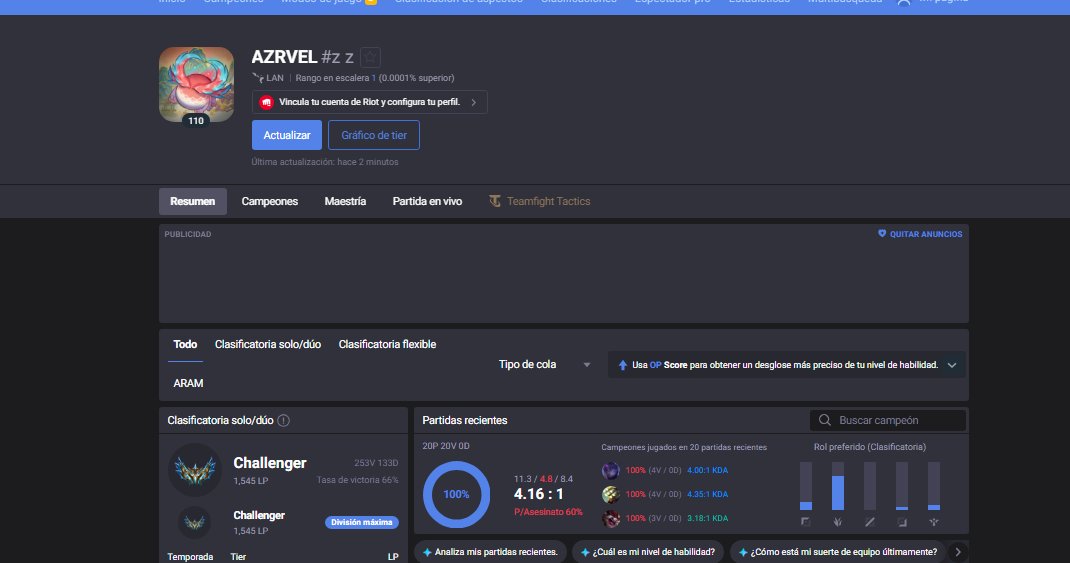The height and width of the screenshot is (563, 1070).
Task: Click ¿Cómo está mi suerte de equipo chip
Action: pos(839,552)
